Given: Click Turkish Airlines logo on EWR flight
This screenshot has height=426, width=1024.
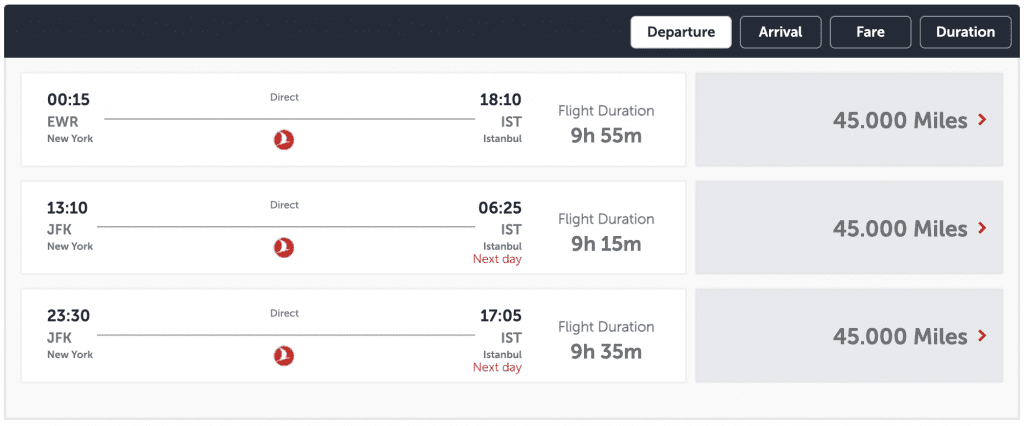Looking at the screenshot, I should pos(283,139).
